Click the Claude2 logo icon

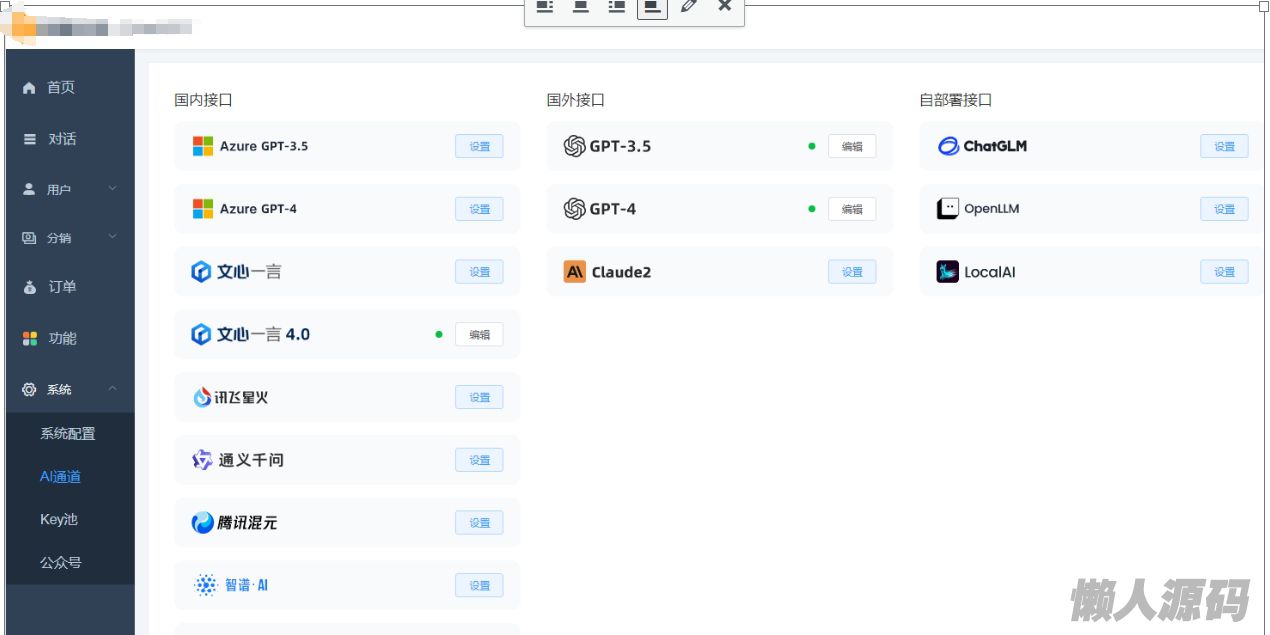pyautogui.click(x=574, y=272)
